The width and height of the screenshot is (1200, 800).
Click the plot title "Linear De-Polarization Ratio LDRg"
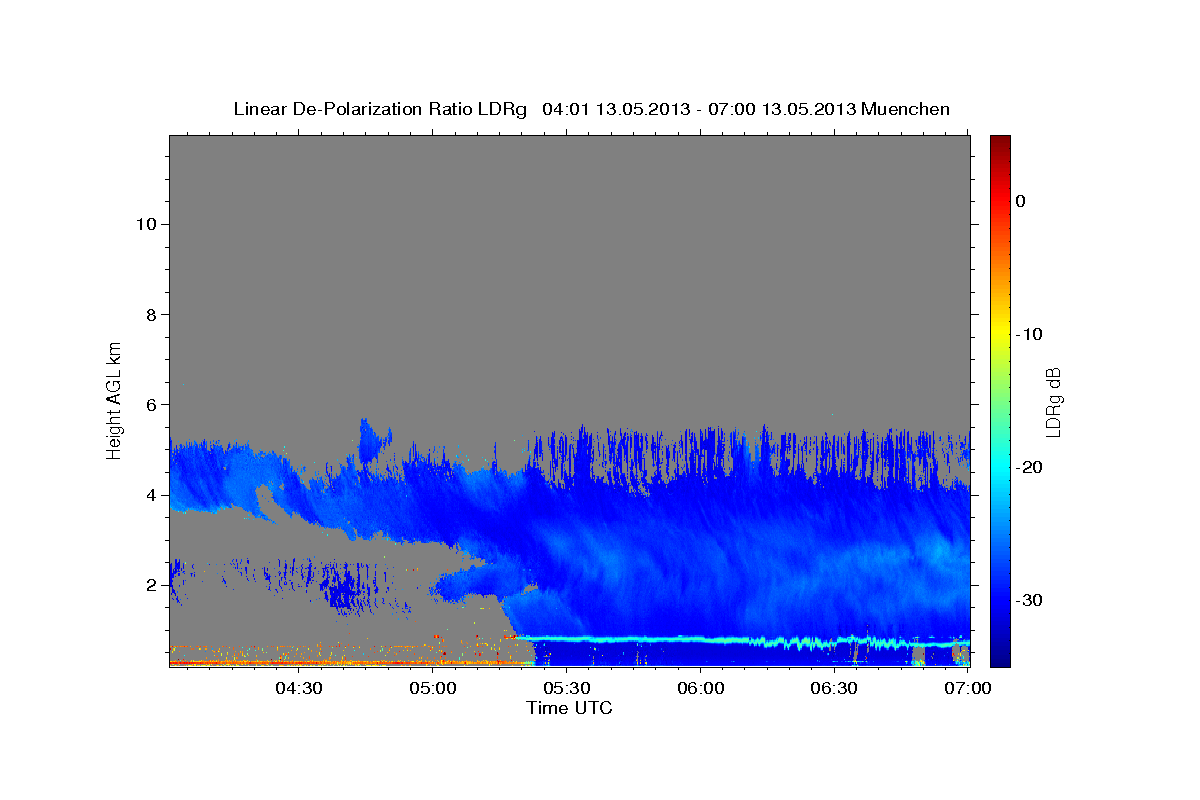click(379, 109)
